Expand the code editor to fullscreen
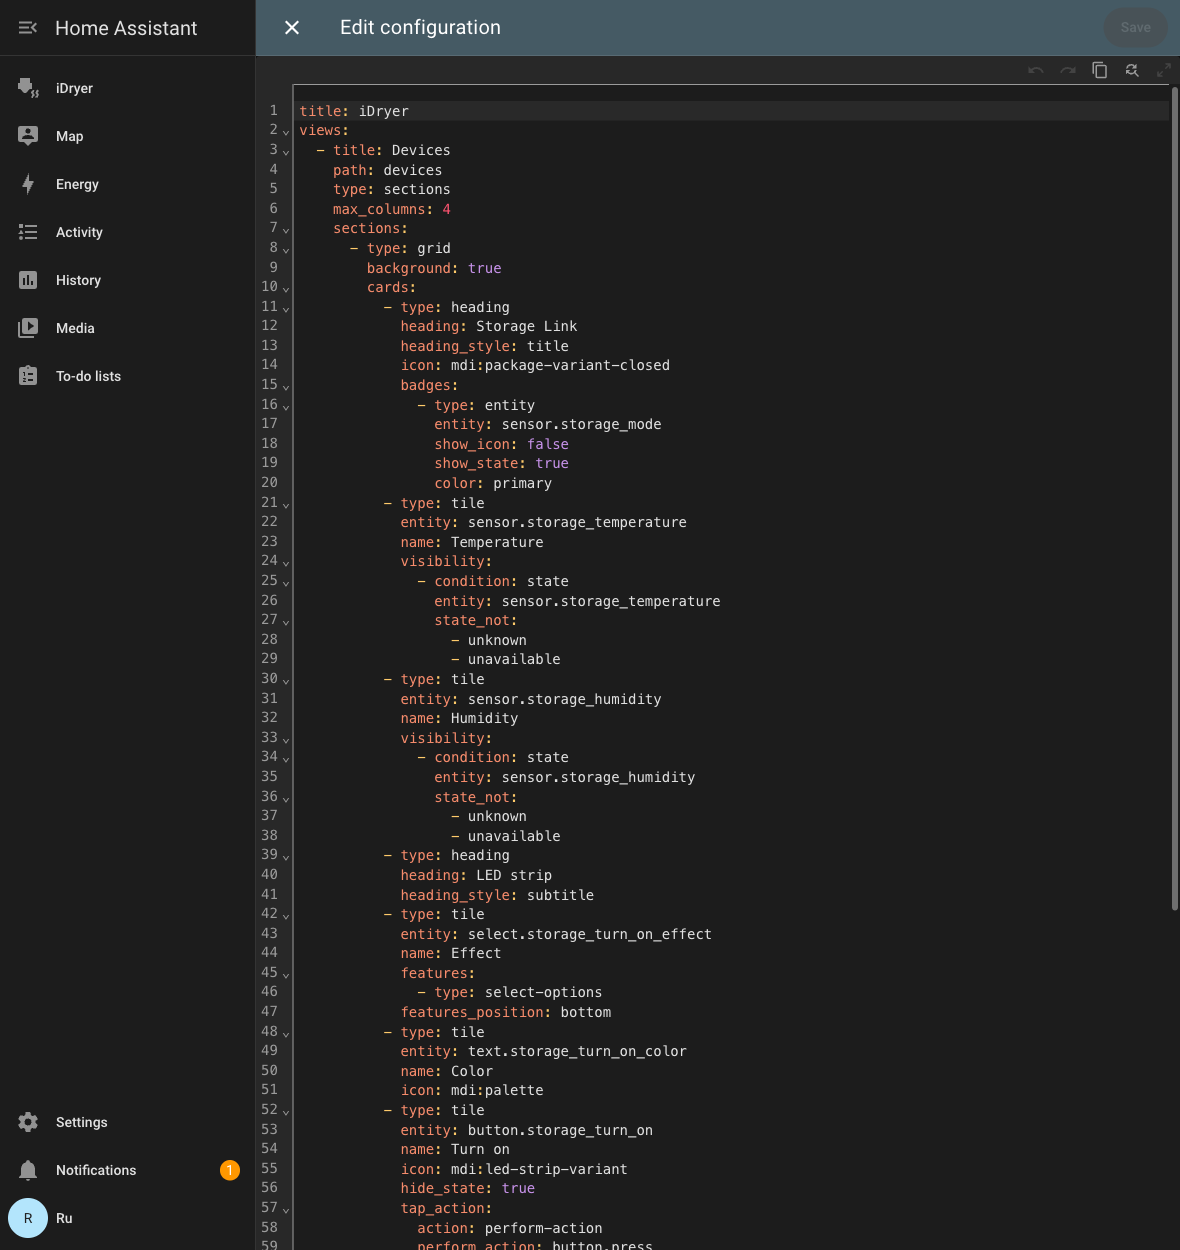The height and width of the screenshot is (1250, 1180). coord(1164,70)
